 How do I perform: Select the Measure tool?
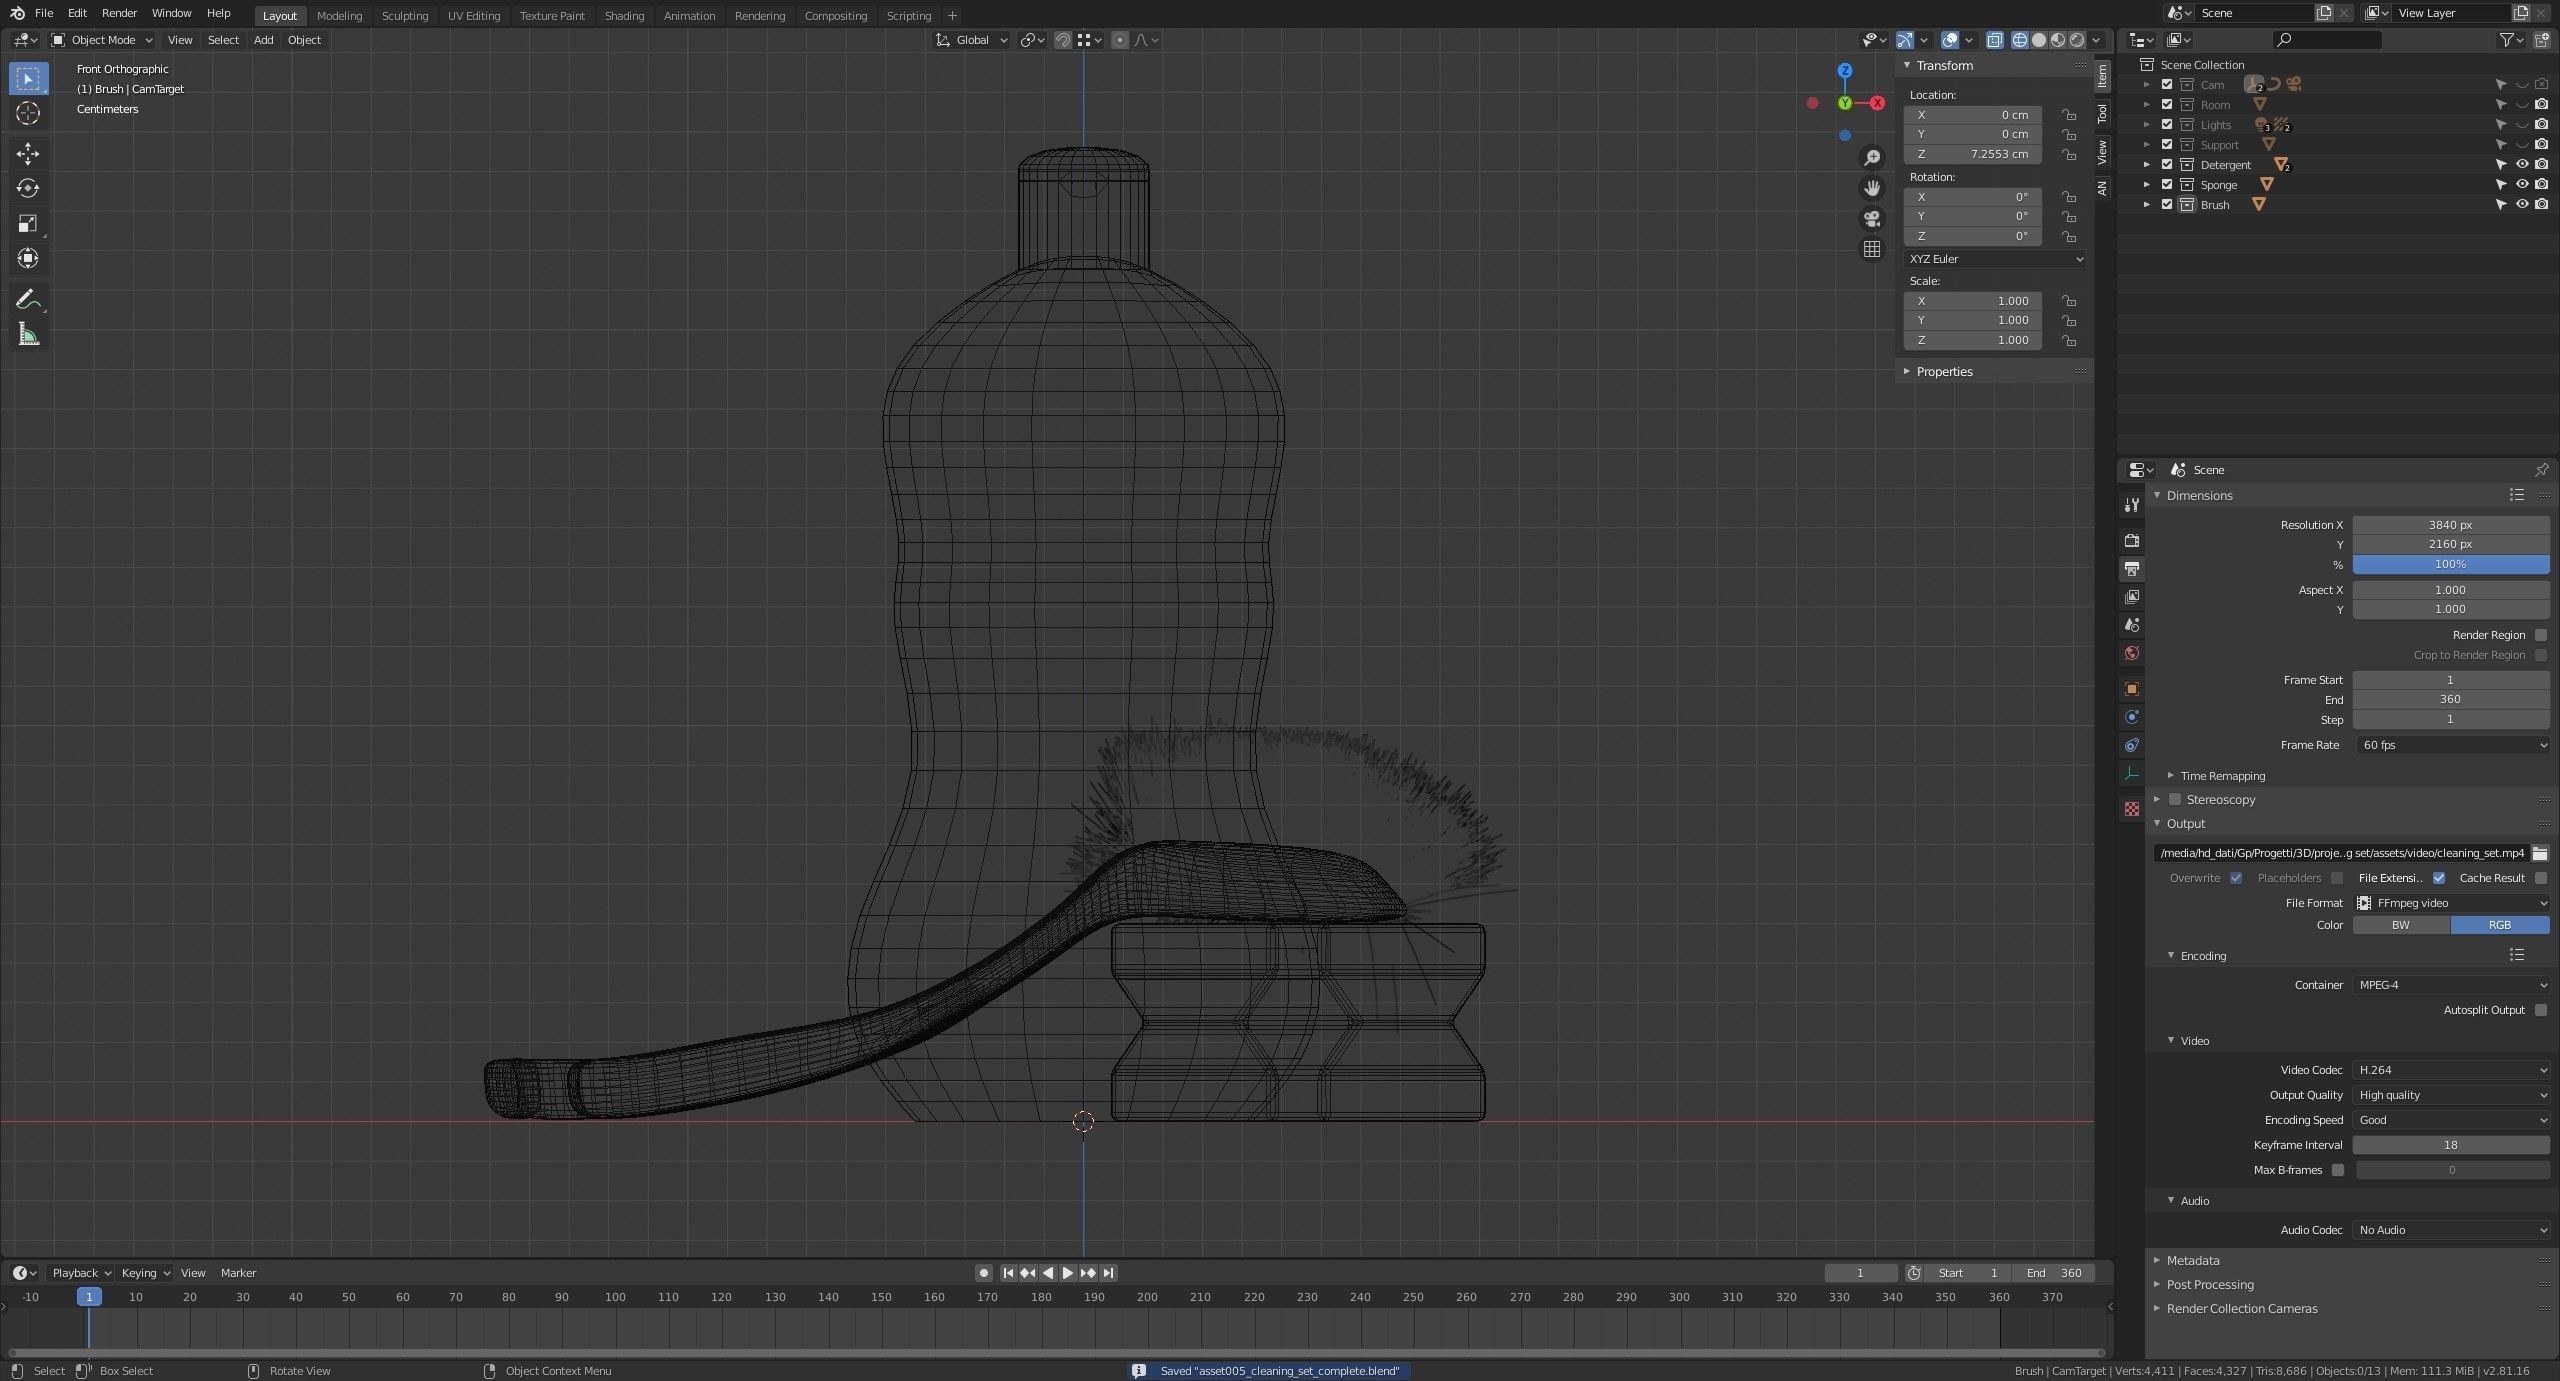[28, 335]
